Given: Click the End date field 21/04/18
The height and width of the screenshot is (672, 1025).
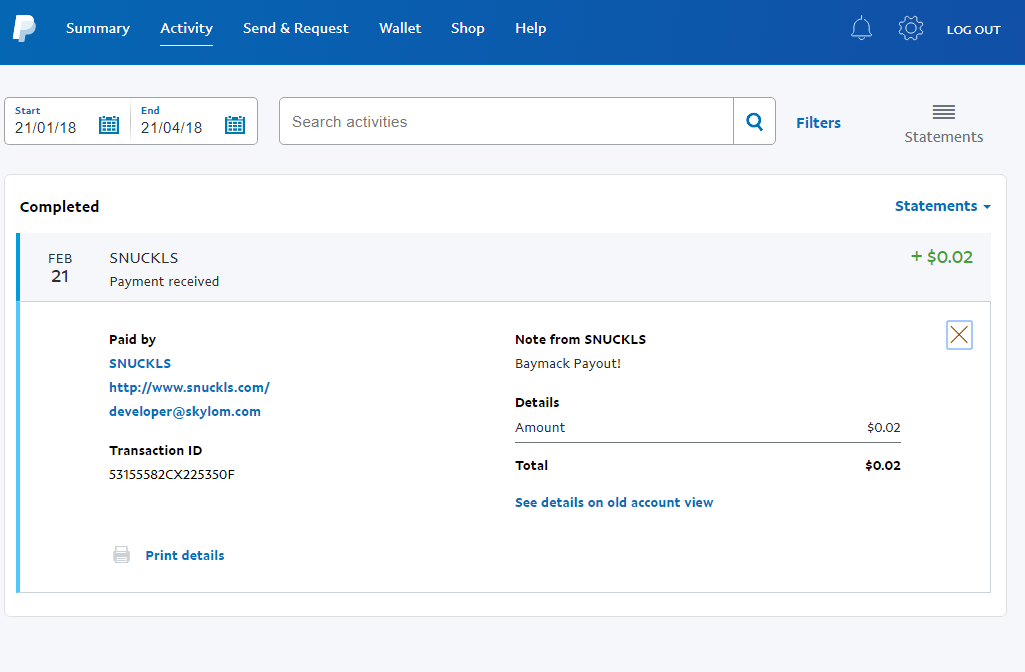Looking at the screenshot, I should tap(171, 127).
